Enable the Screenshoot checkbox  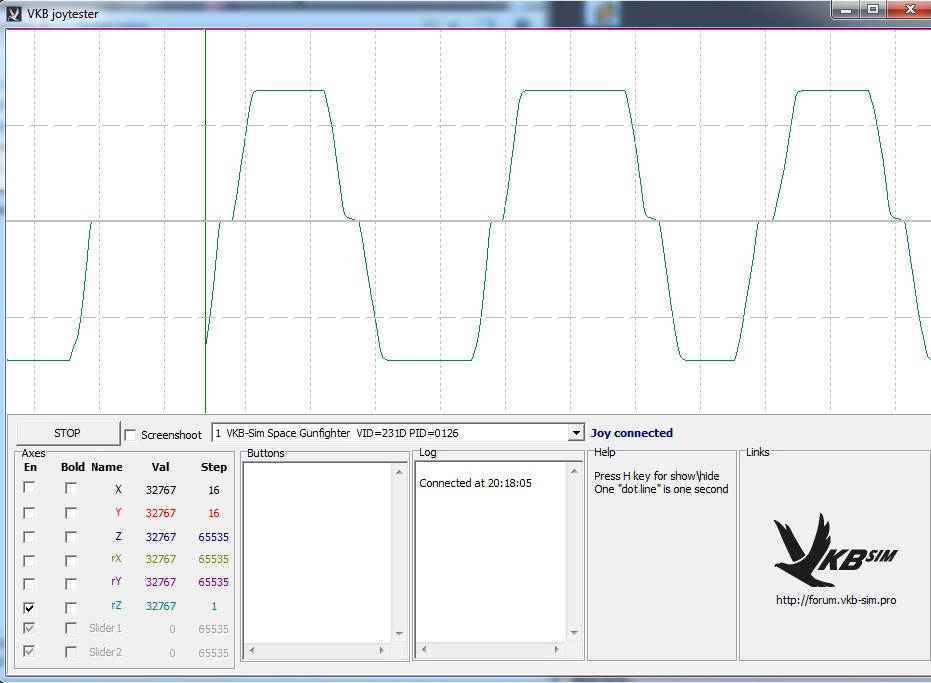click(x=130, y=435)
